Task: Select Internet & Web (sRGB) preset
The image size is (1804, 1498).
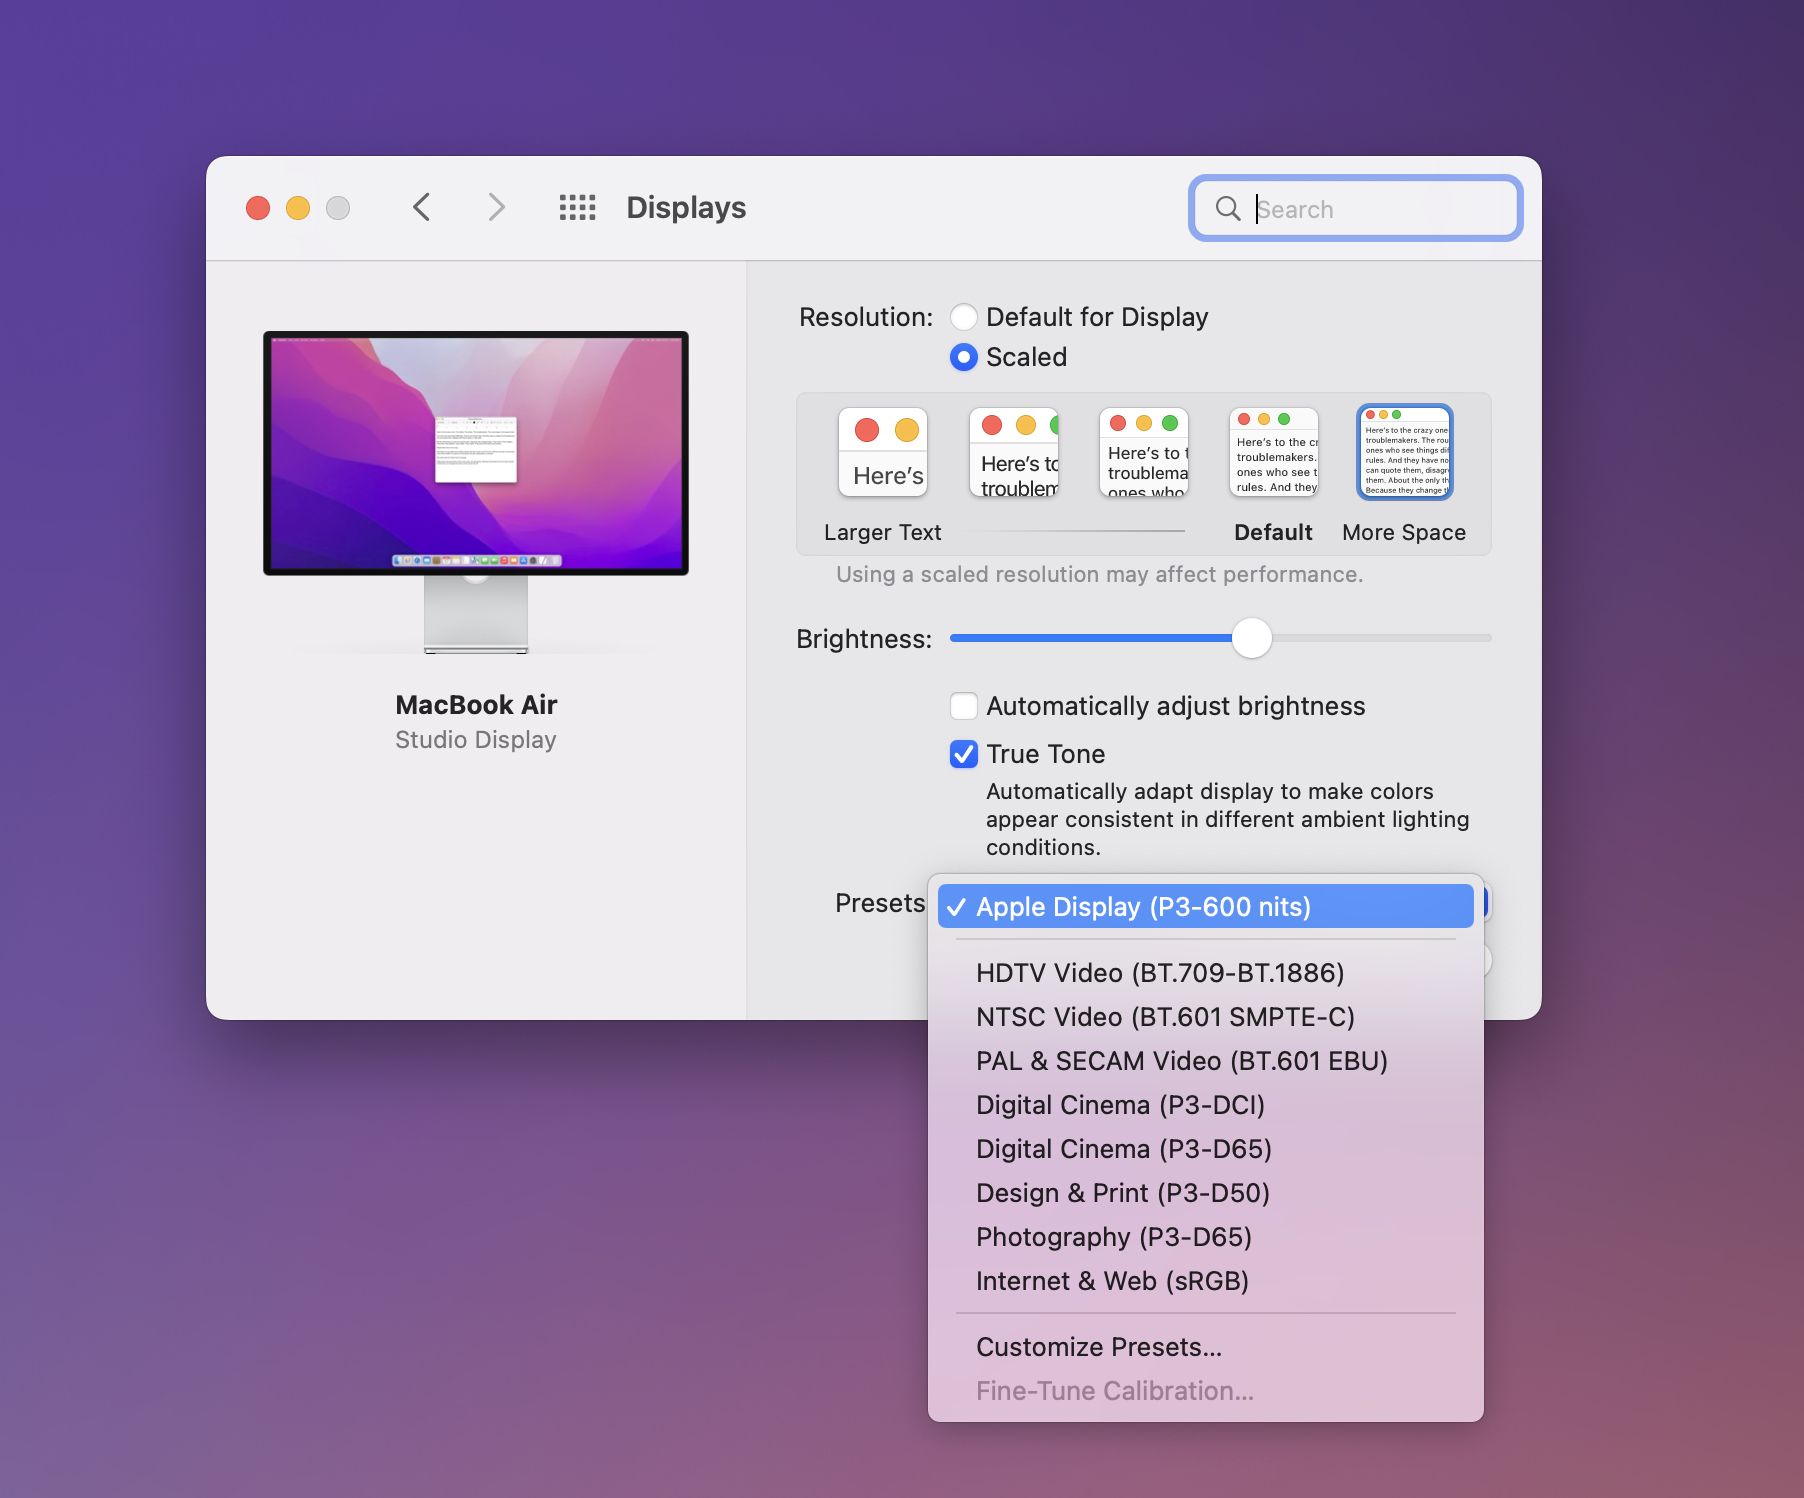Action: (x=1206, y=1280)
